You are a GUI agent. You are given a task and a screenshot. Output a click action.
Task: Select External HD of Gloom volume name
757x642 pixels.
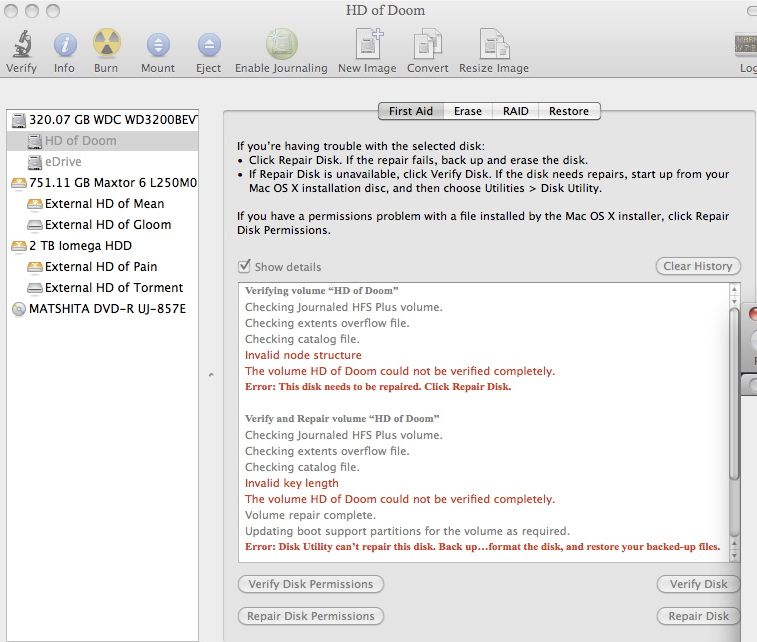click(108, 225)
